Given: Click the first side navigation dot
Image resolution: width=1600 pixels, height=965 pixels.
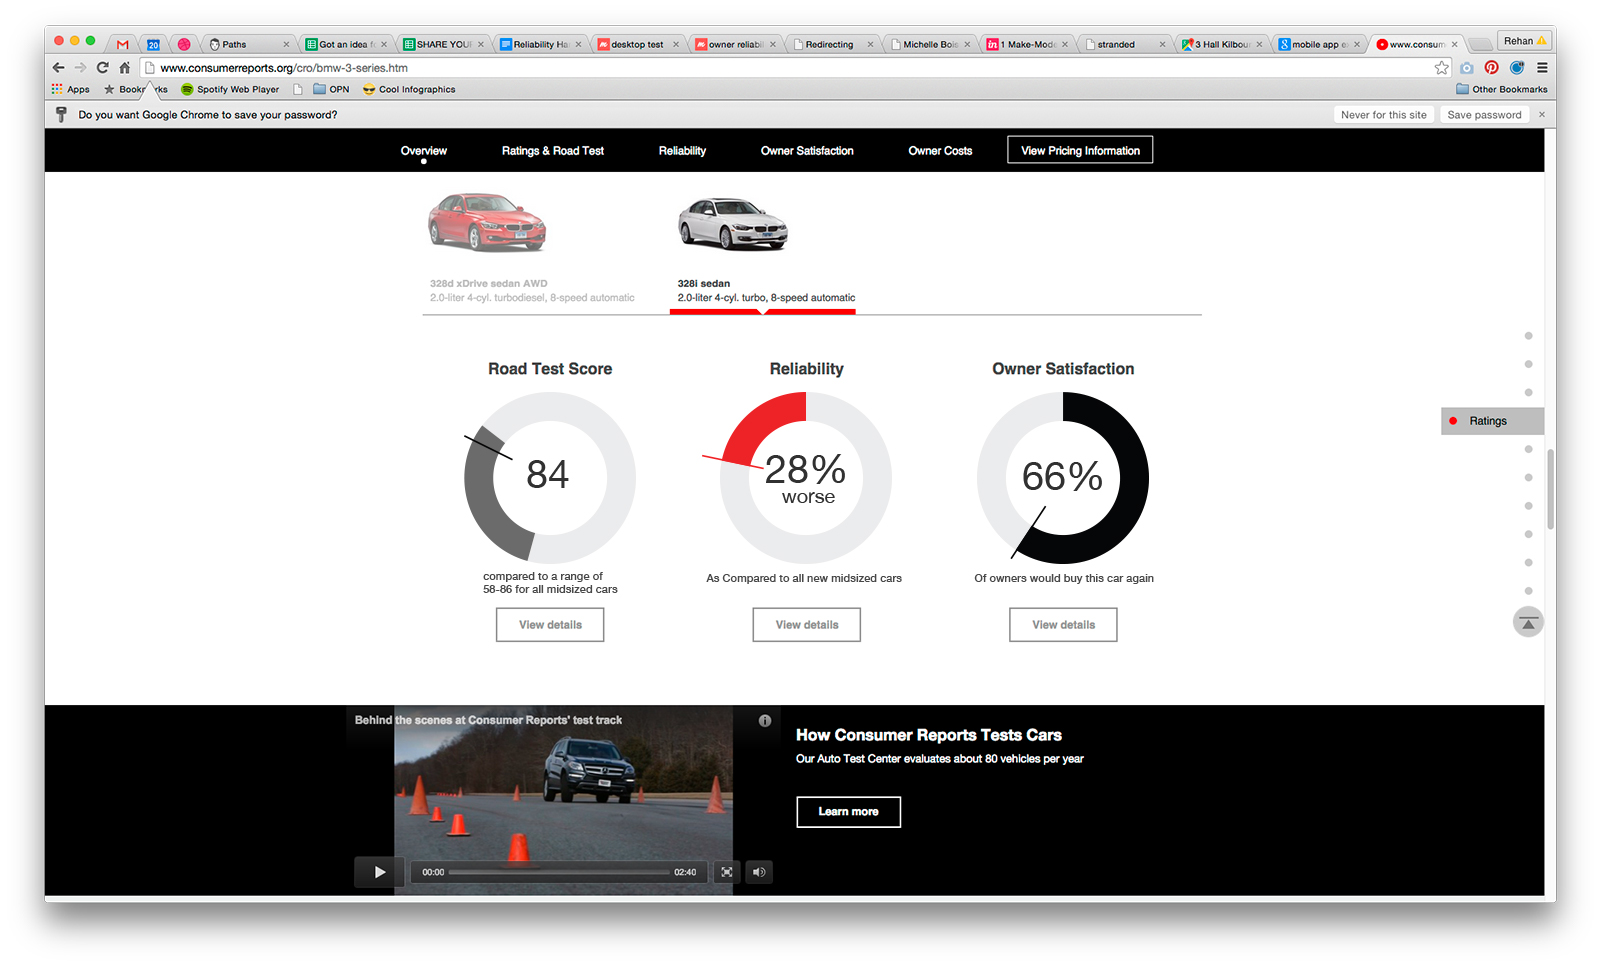Looking at the screenshot, I should [x=1528, y=336].
